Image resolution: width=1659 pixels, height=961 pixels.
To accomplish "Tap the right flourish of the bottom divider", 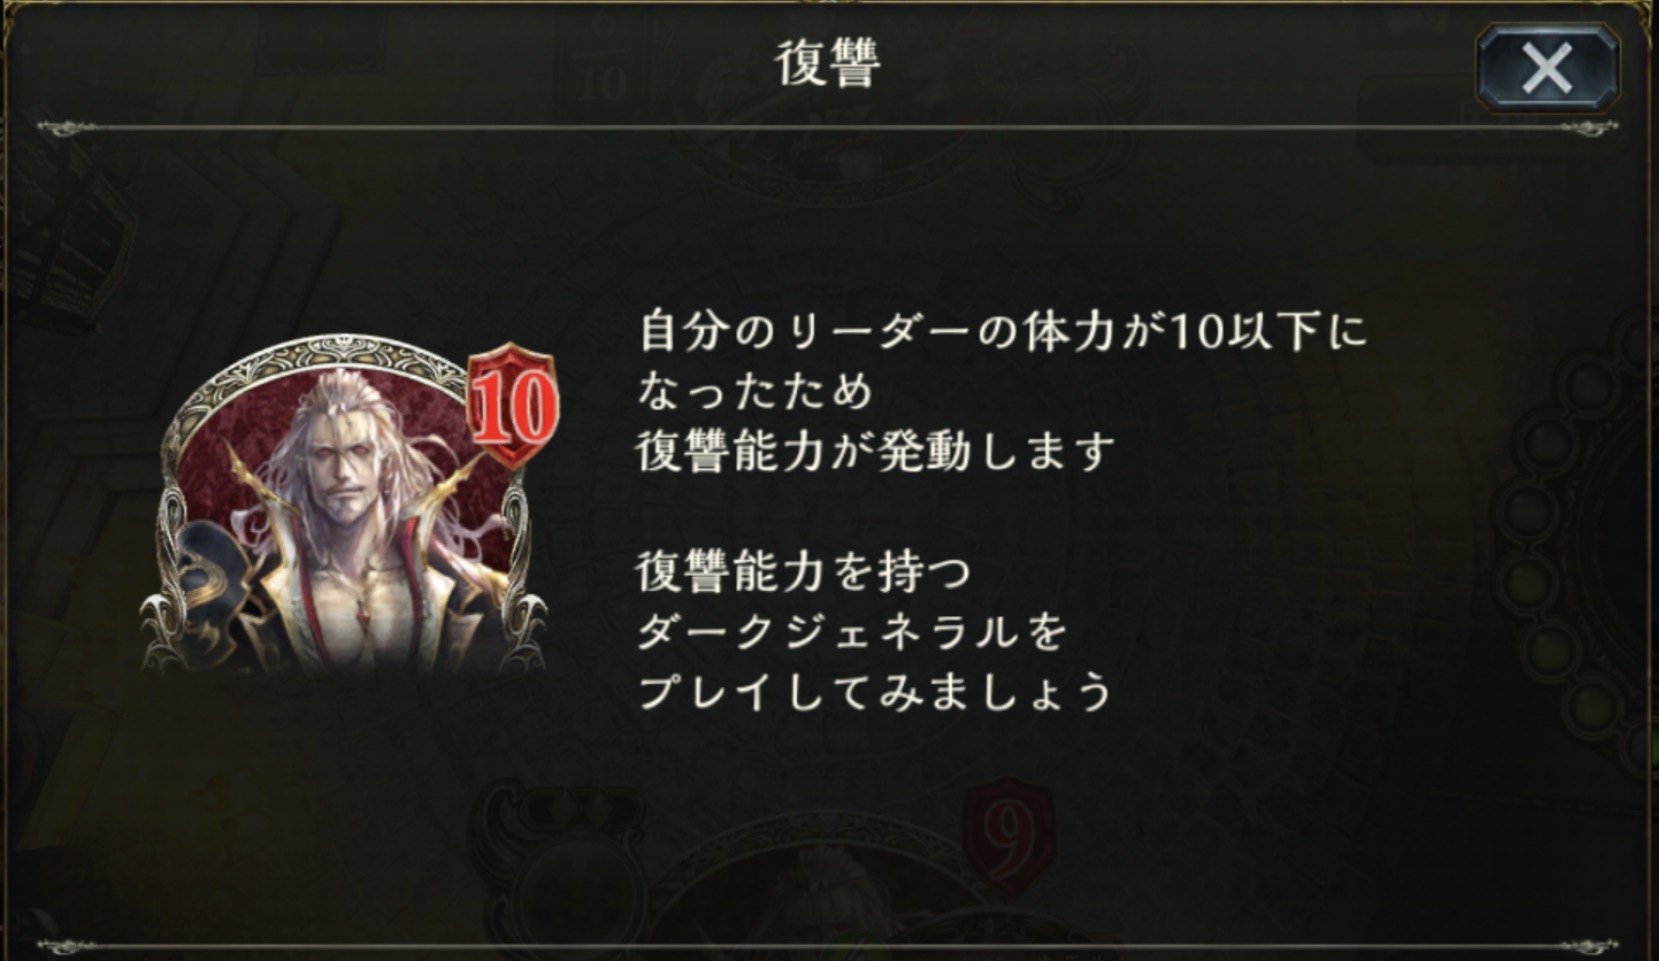I will pyautogui.click(x=1588, y=945).
